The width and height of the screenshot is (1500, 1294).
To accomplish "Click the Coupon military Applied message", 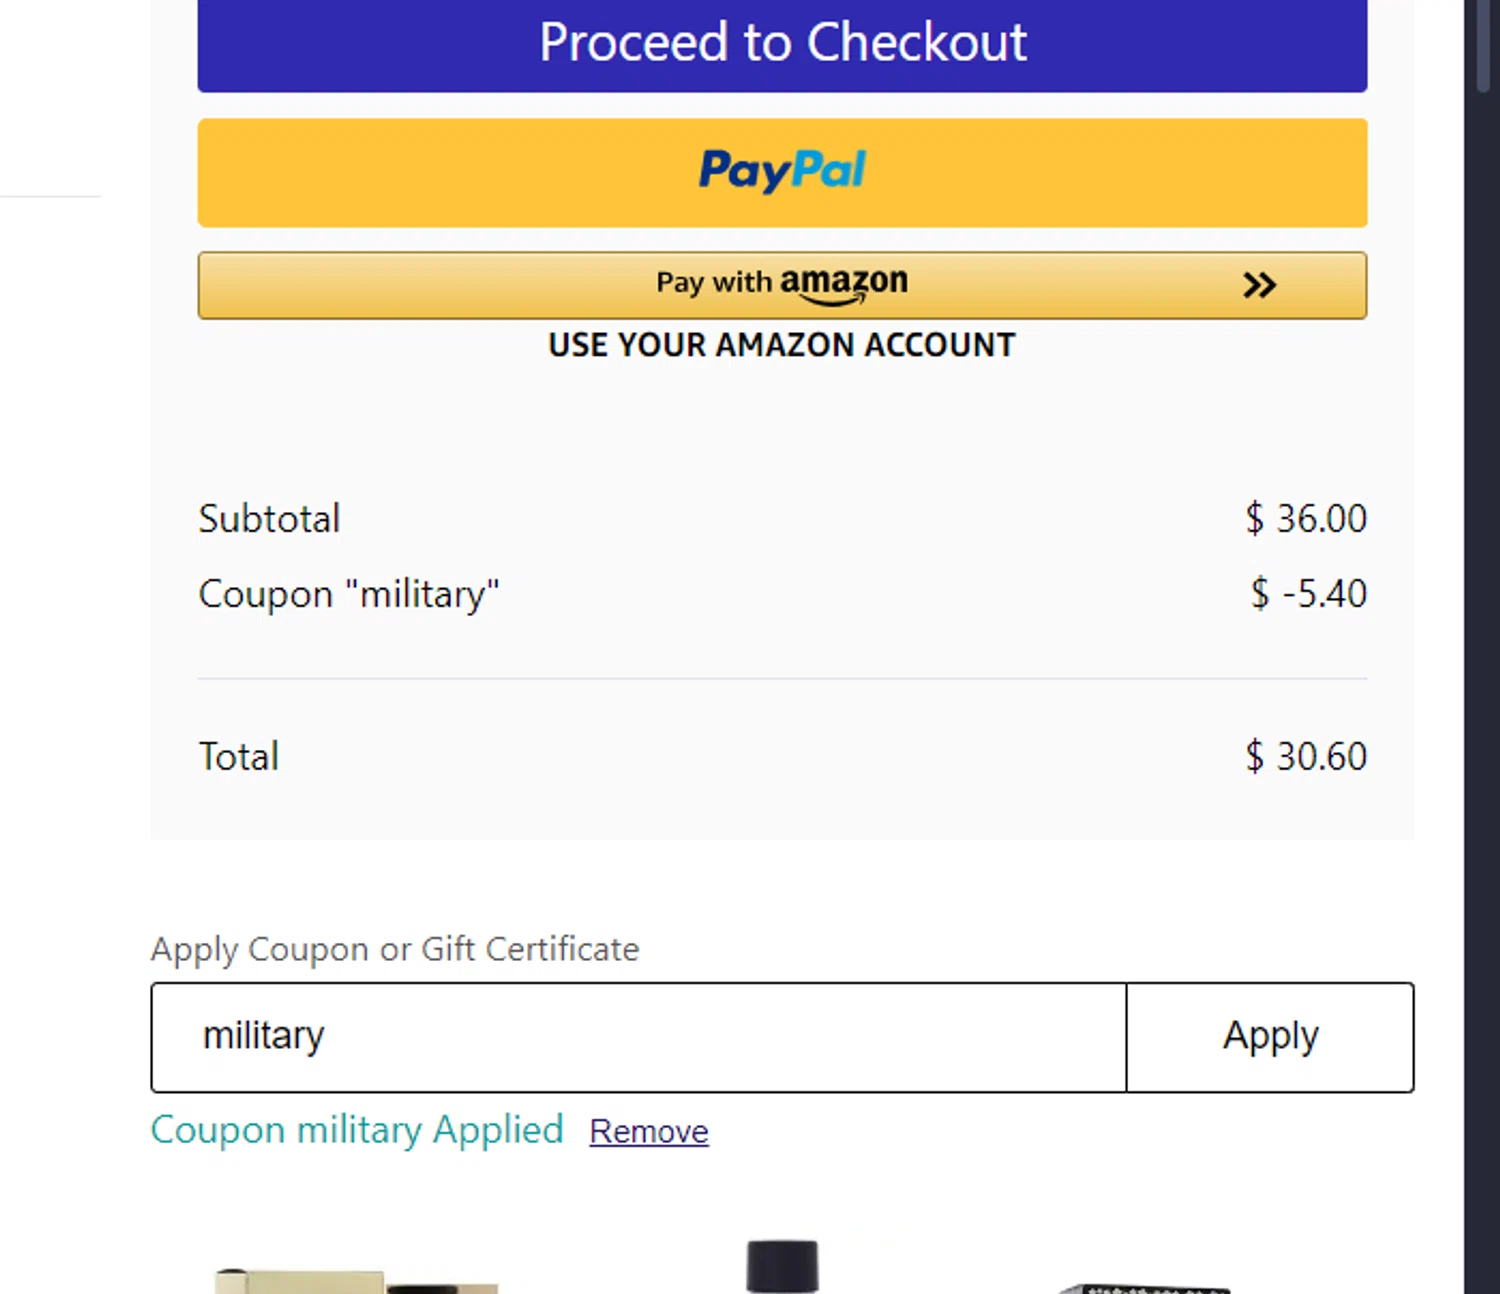I will coord(357,1130).
